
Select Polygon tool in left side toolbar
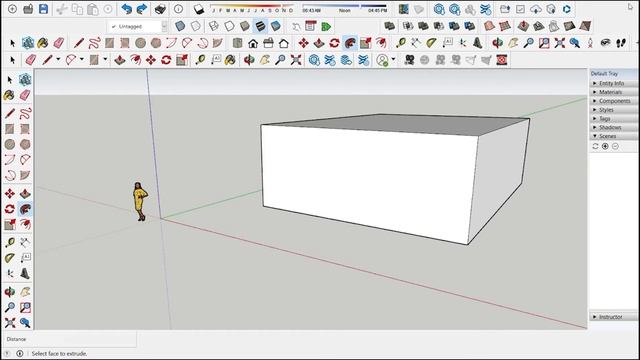(25, 144)
